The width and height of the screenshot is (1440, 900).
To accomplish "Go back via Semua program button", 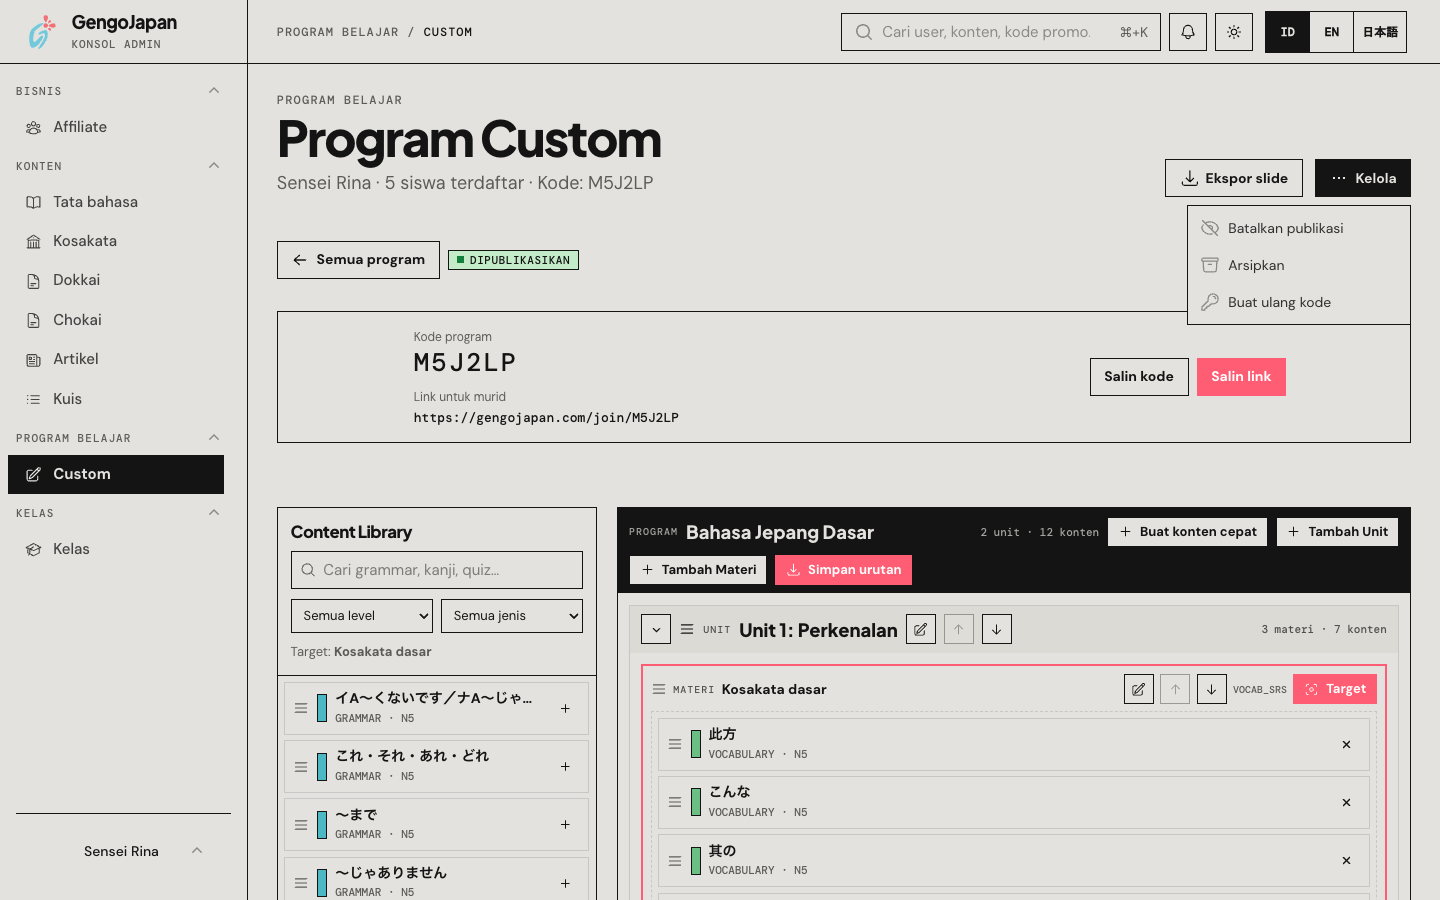I will [358, 260].
